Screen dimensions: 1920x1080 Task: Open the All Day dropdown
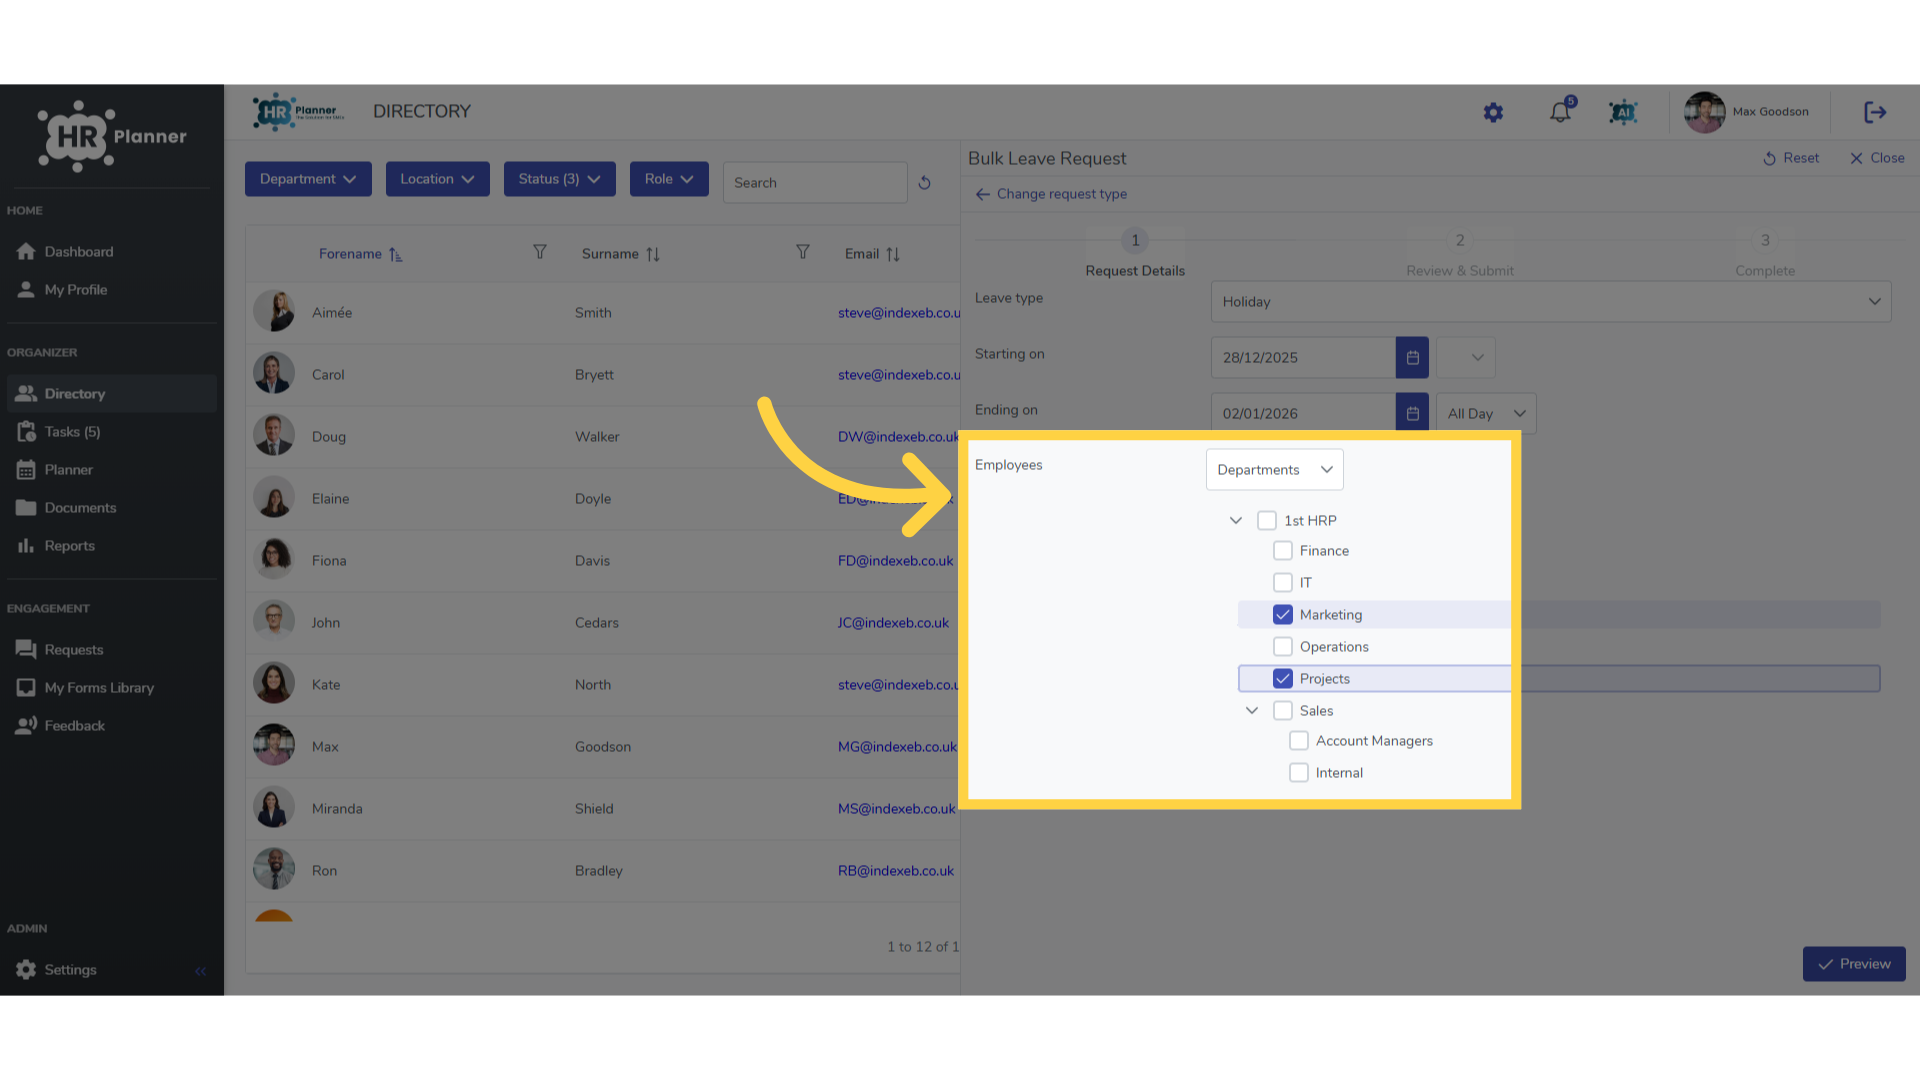tap(1486, 413)
